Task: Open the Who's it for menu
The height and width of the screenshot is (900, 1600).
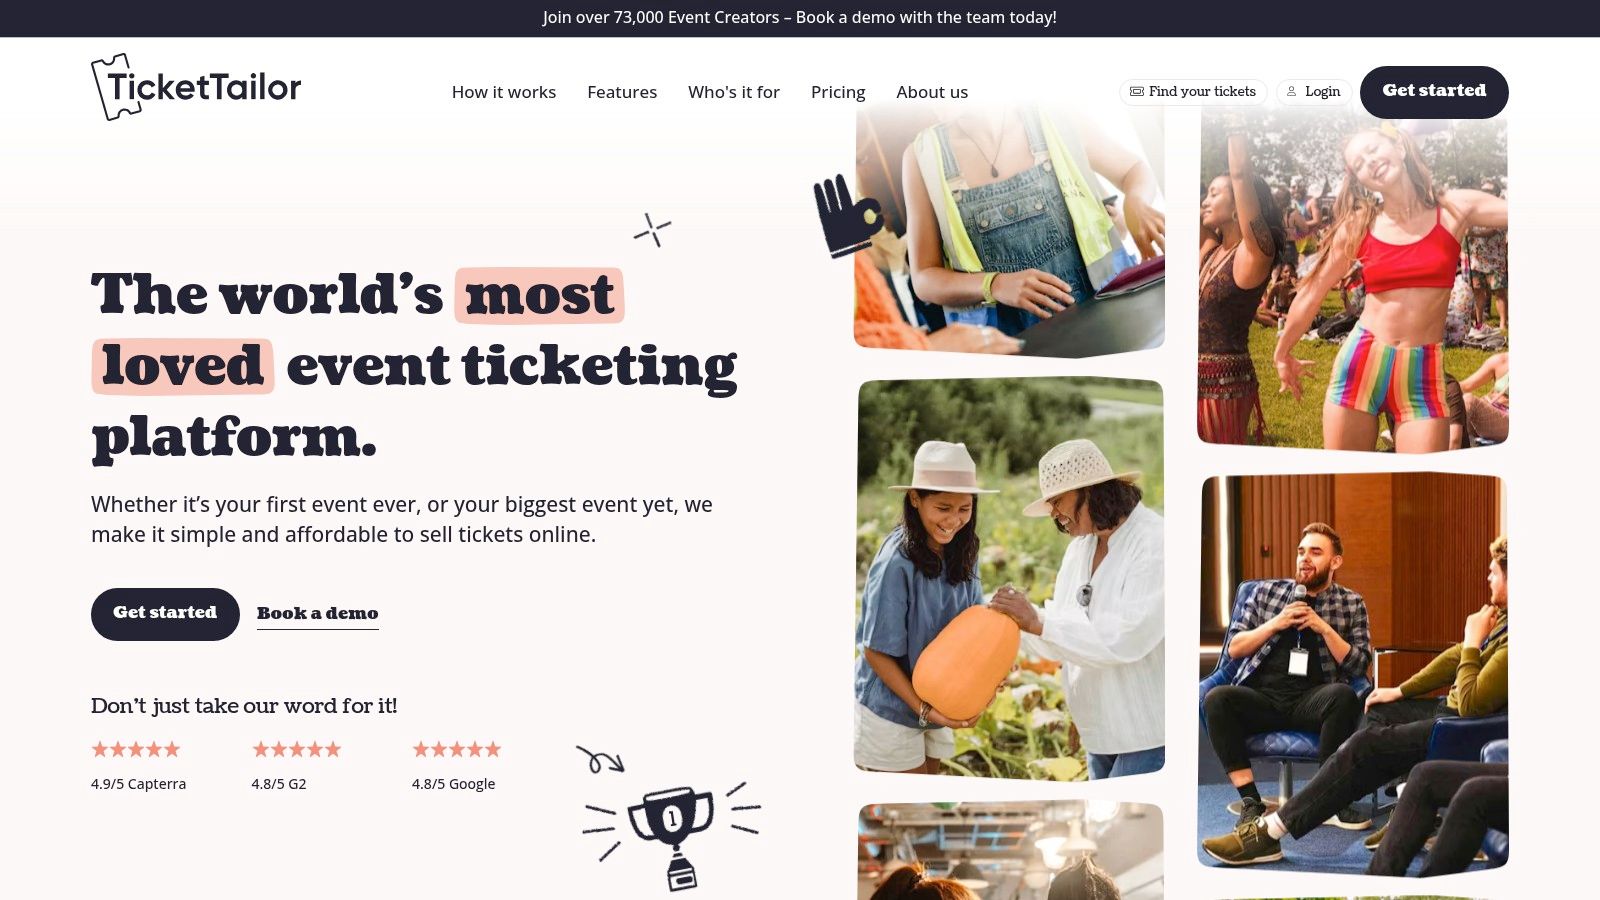Action: pyautogui.click(x=734, y=92)
